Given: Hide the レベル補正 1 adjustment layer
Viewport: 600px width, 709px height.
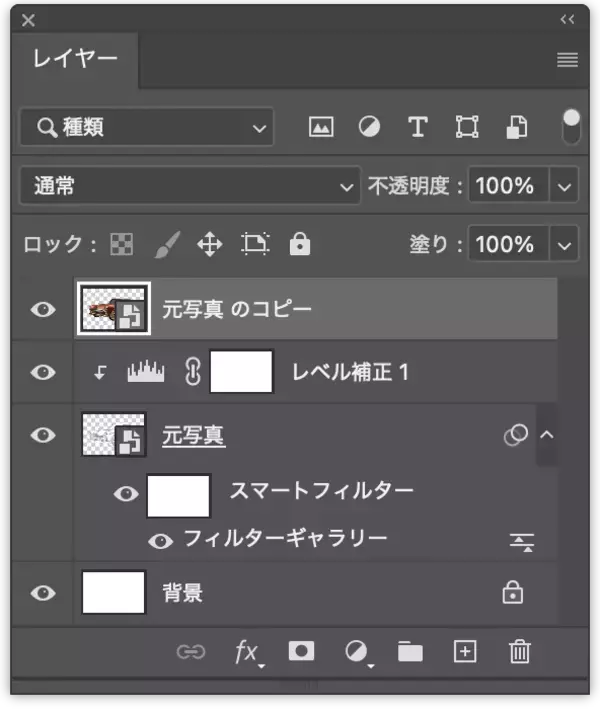Looking at the screenshot, I should pyautogui.click(x=43, y=372).
